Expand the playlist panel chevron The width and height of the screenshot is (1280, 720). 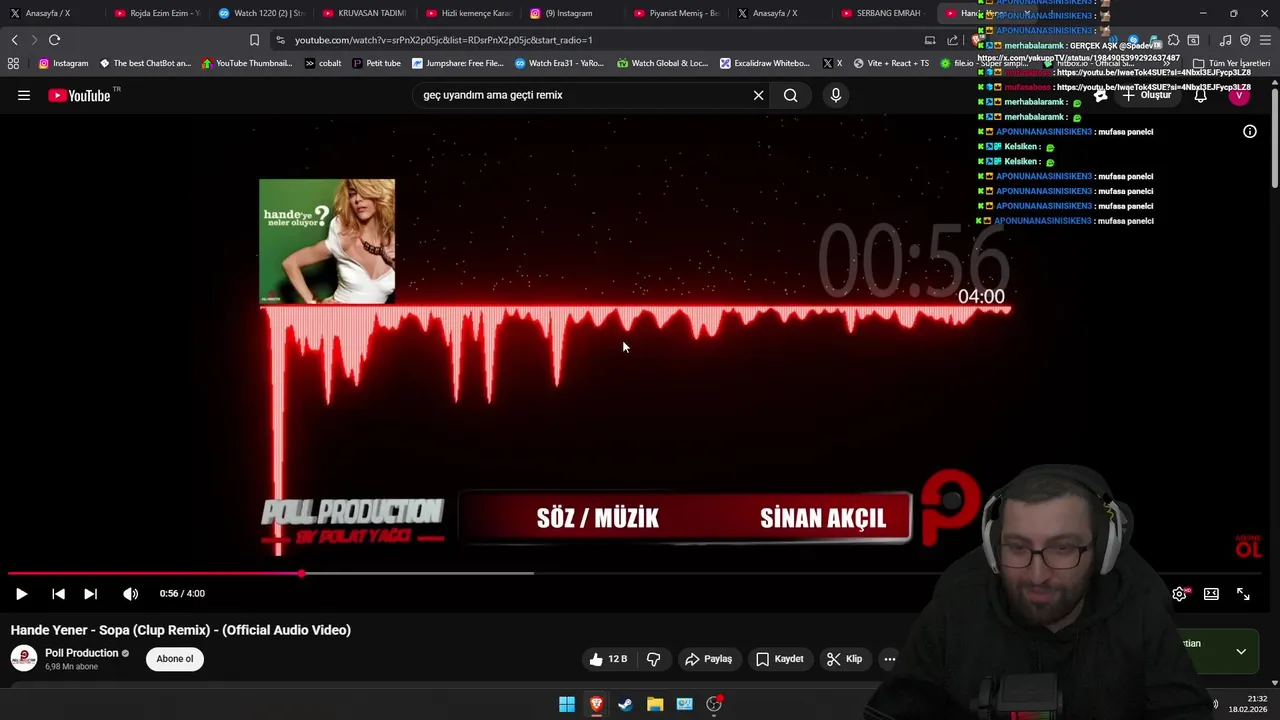click(1241, 652)
